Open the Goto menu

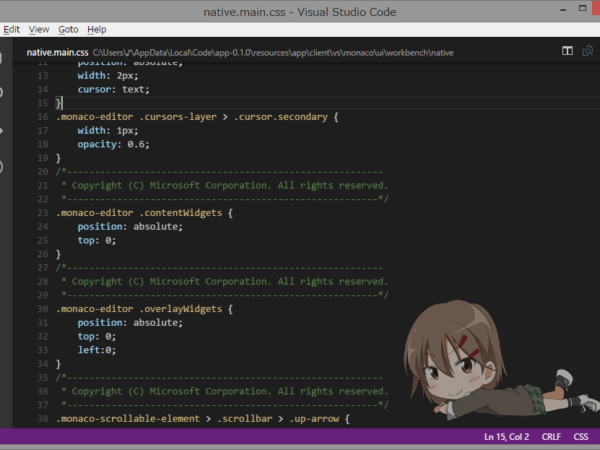pyautogui.click(x=68, y=29)
